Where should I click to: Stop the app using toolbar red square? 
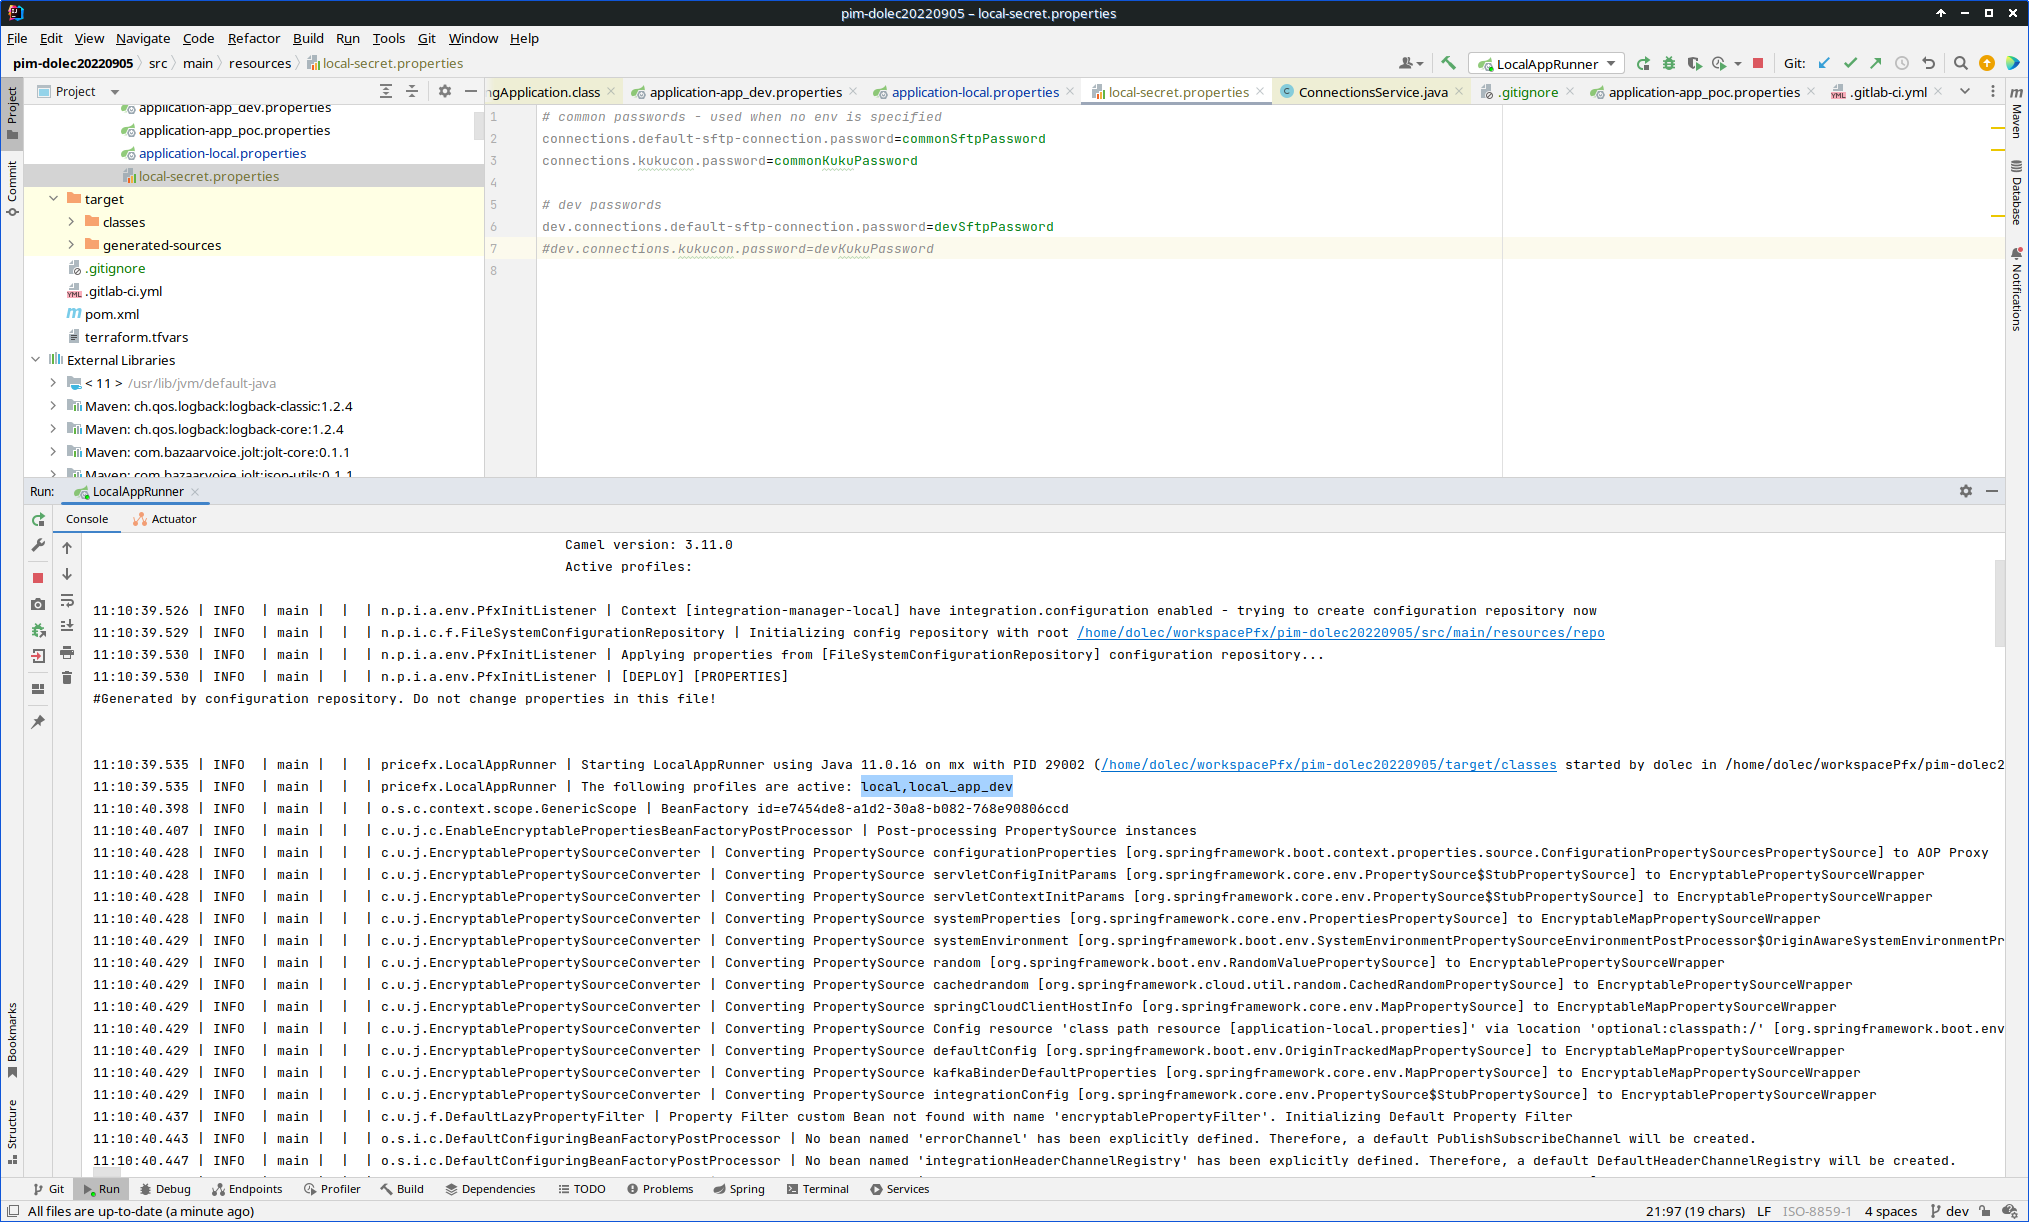[1758, 63]
